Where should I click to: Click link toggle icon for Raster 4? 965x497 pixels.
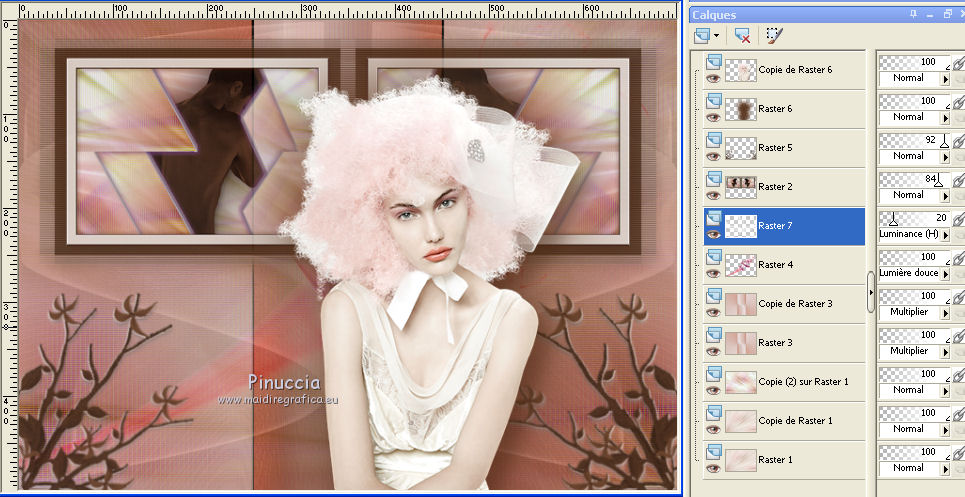click(x=959, y=259)
